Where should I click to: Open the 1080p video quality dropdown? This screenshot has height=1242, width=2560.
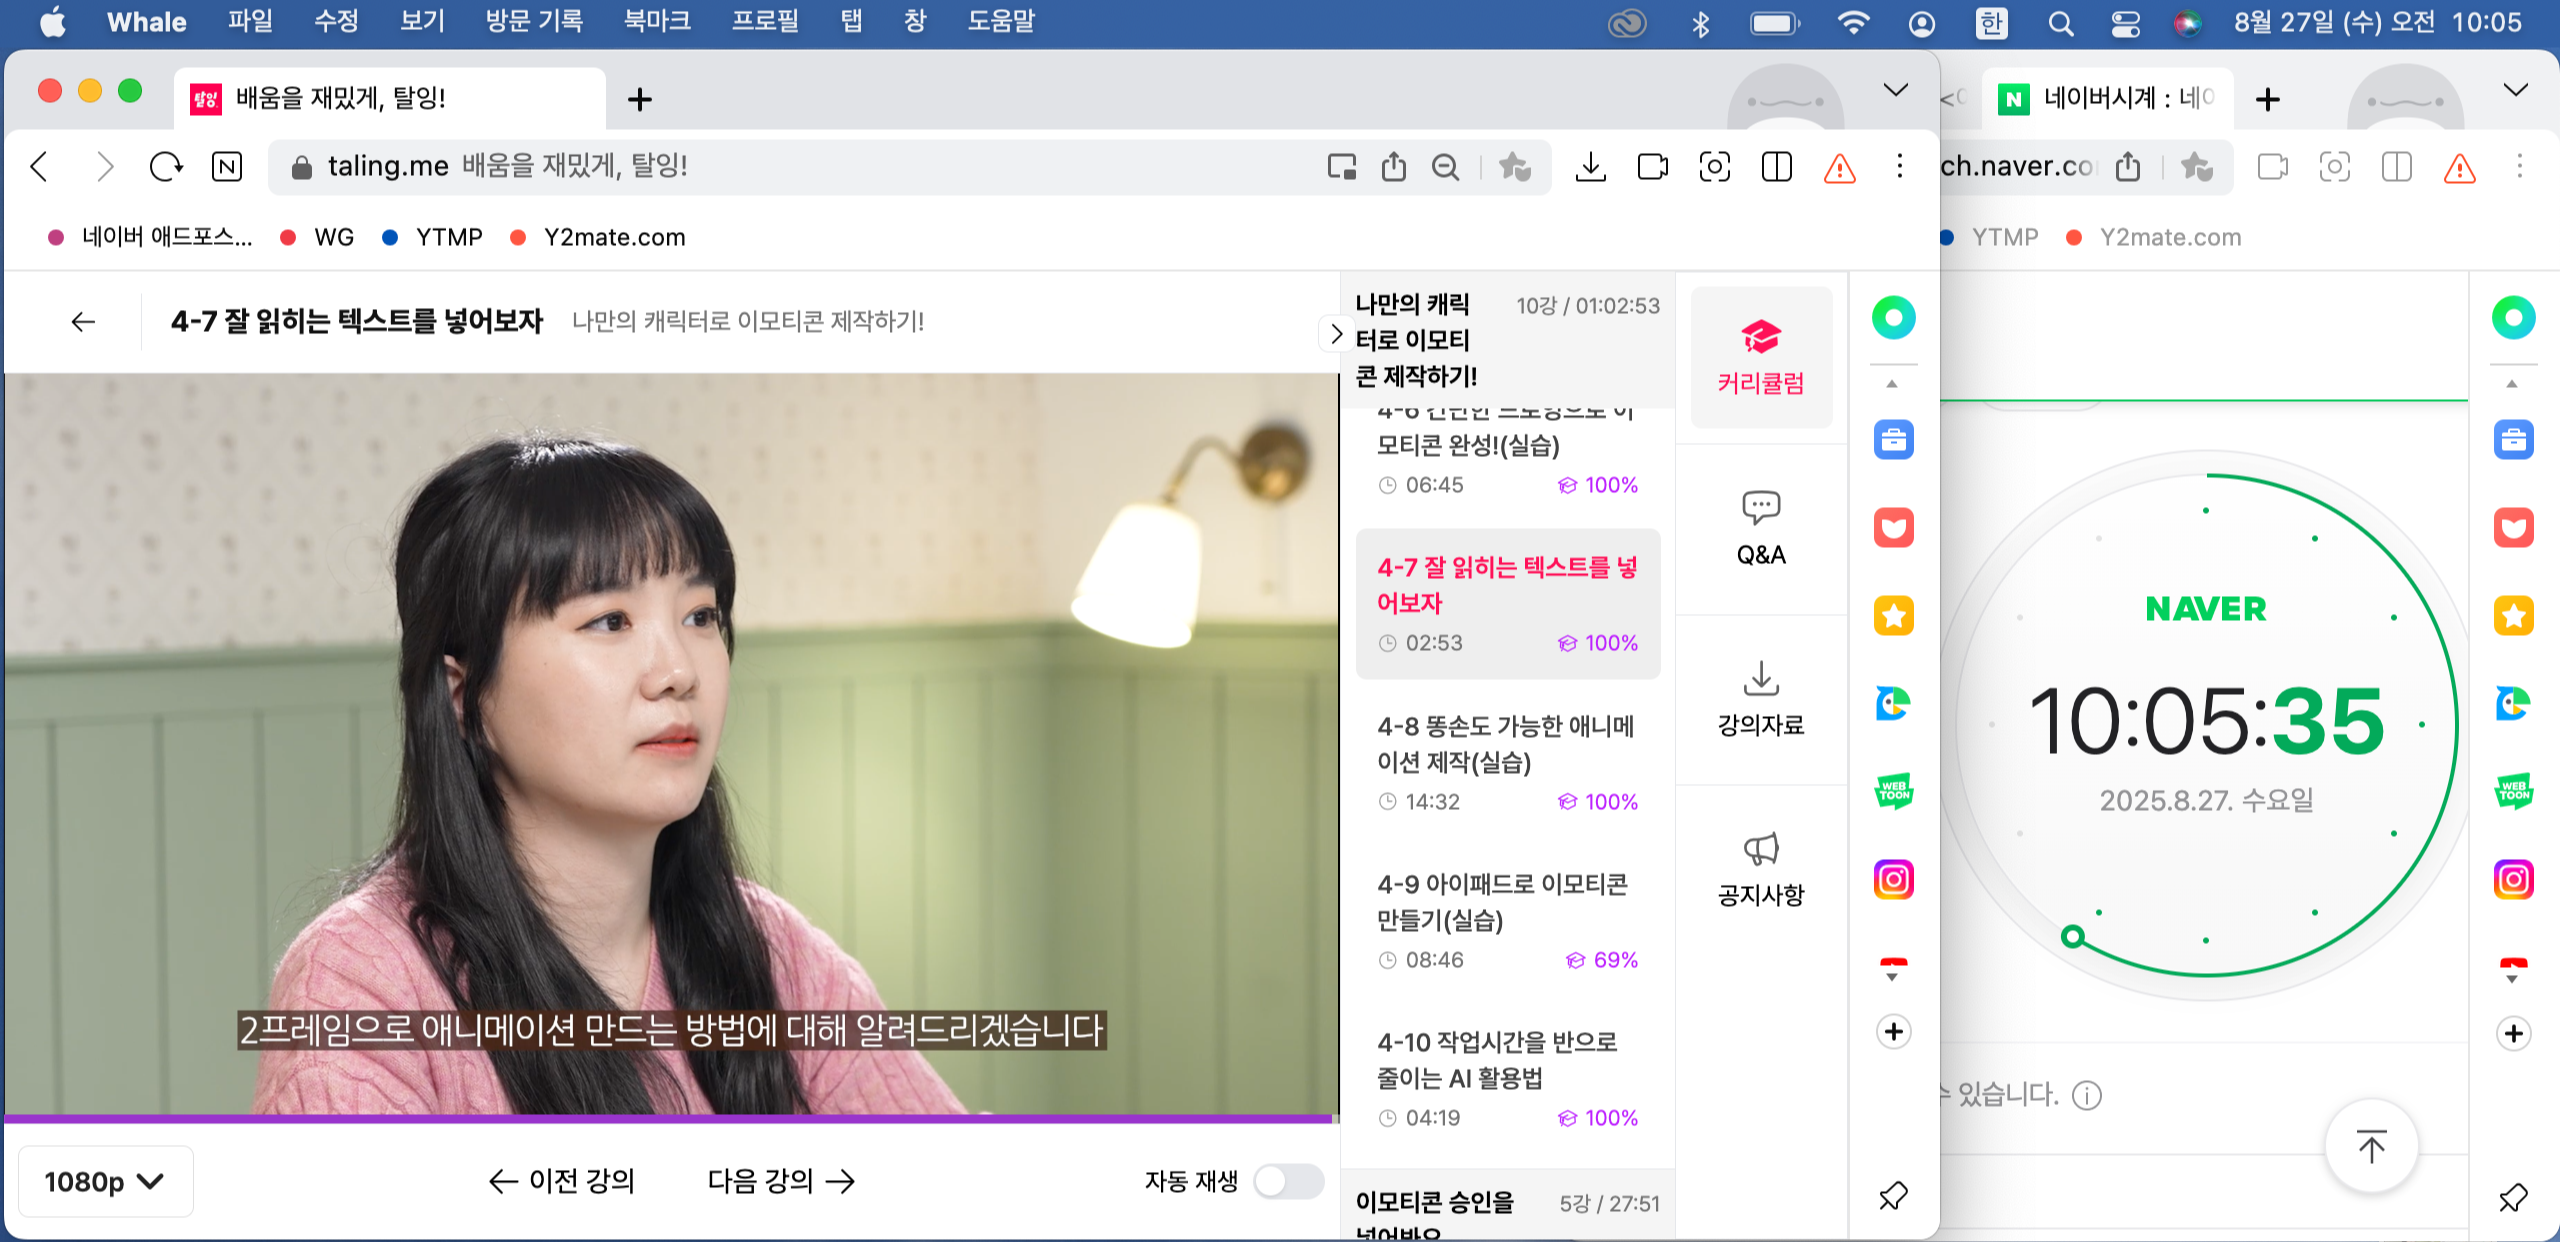coord(104,1181)
